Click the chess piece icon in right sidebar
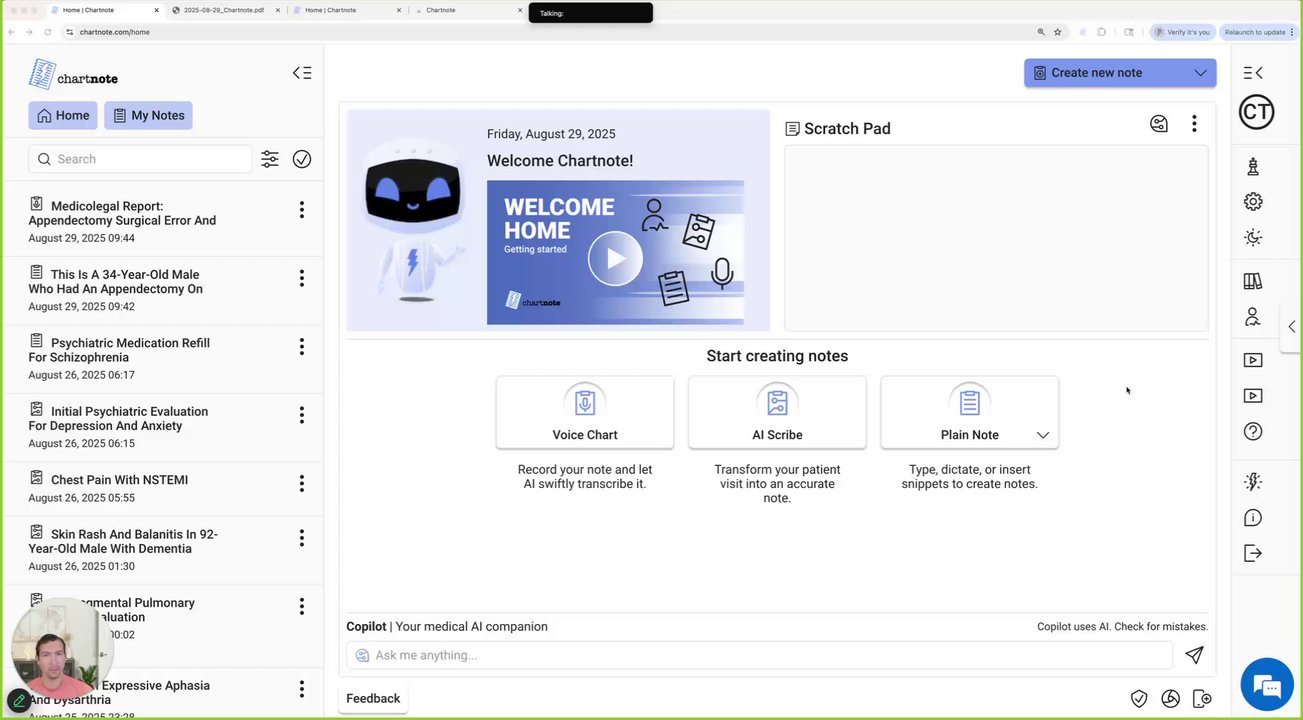Viewport: 1303px width, 720px height. click(1253, 166)
